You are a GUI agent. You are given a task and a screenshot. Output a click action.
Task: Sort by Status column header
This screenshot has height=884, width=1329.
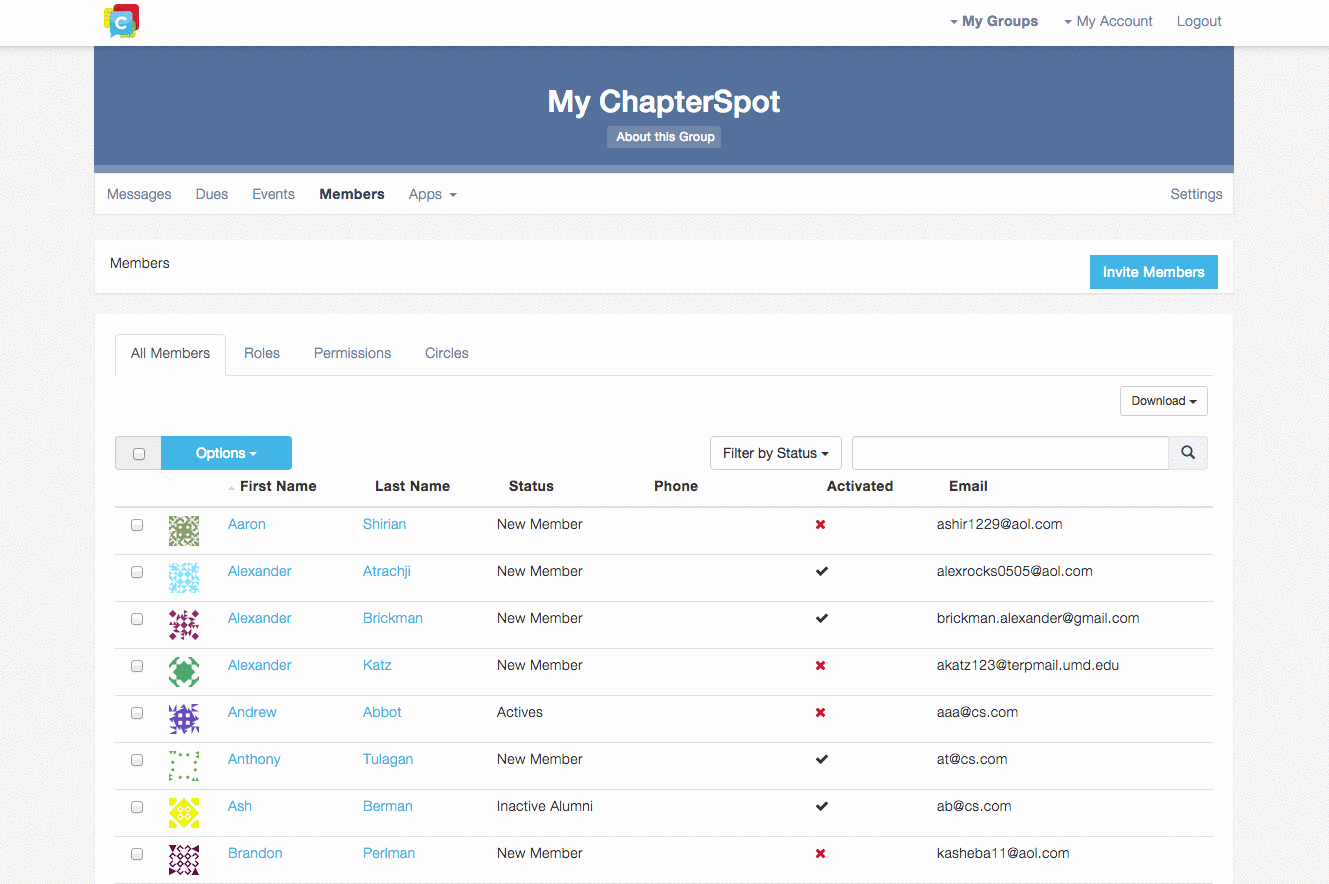click(531, 486)
